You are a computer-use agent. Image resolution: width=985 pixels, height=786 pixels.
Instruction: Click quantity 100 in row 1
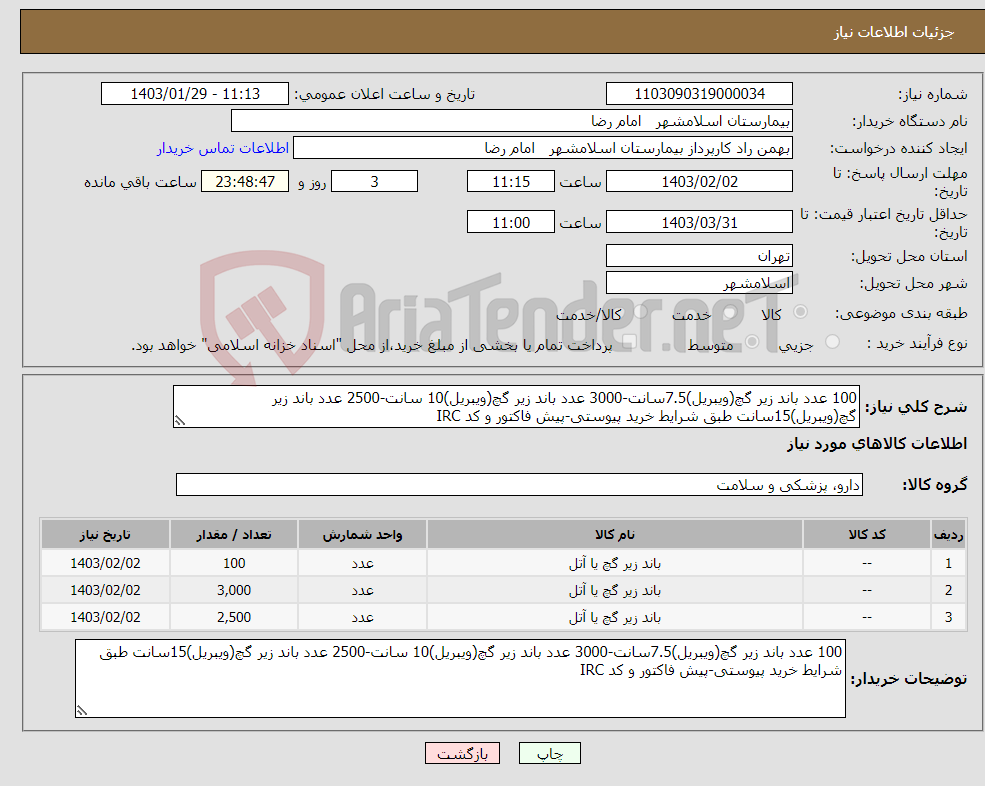coord(234,563)
